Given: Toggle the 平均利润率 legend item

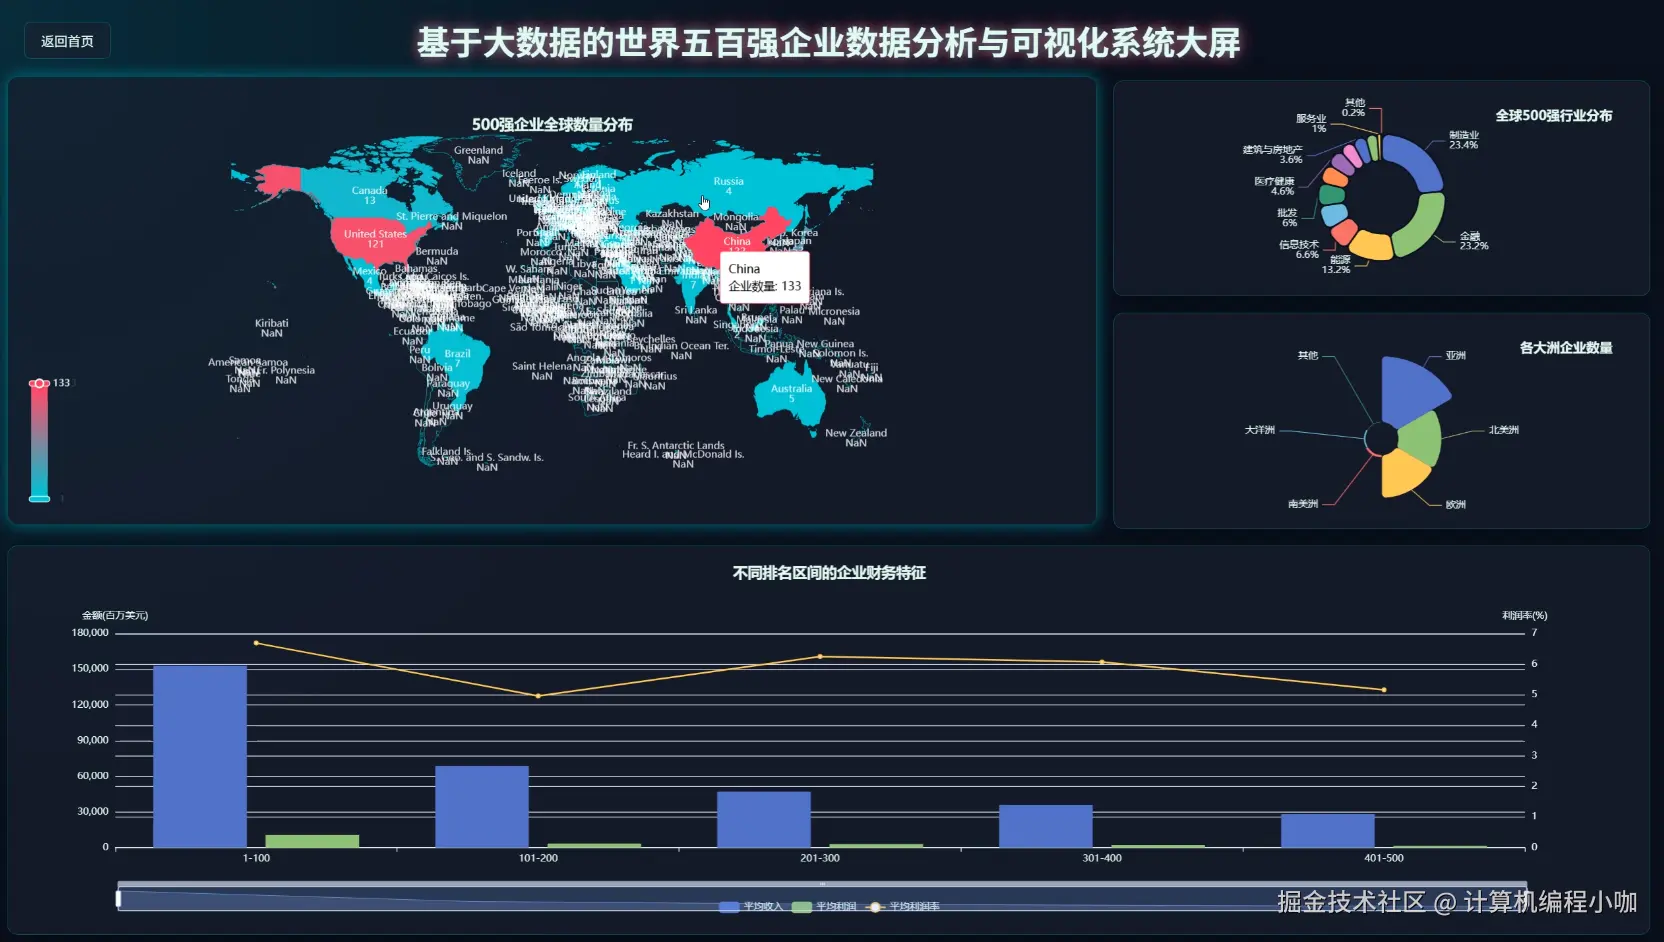Looking at the screenshot, I should point(903,907).
